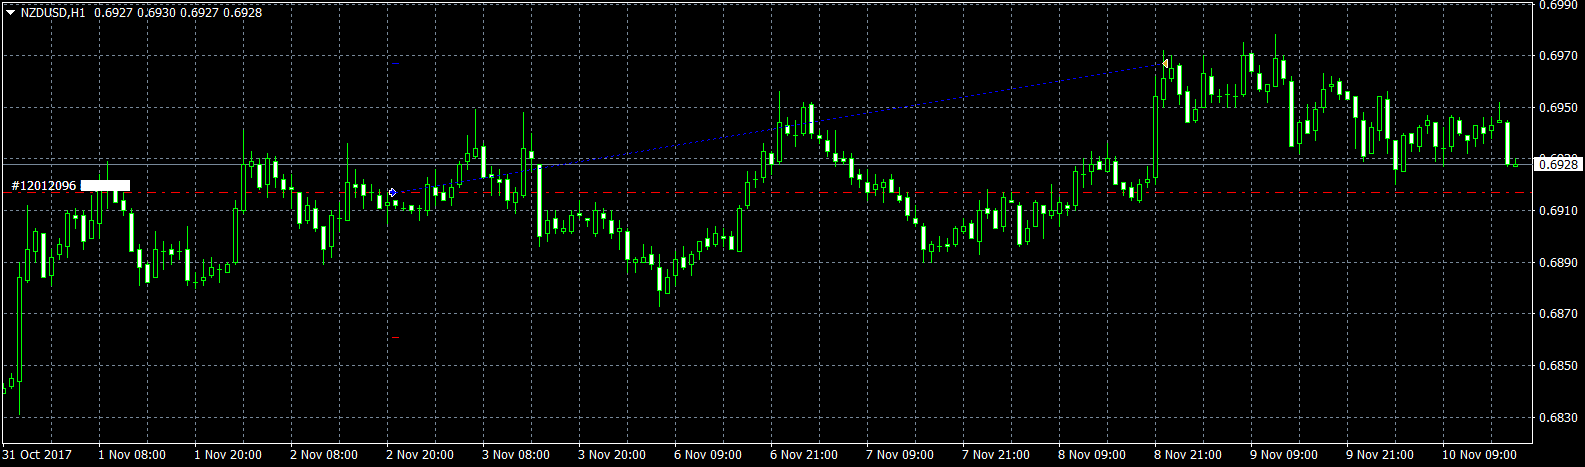The width and height of the screenshot is (1585, 467).
Task: Click the blue trade entry arrow marker
Action: 392,192
